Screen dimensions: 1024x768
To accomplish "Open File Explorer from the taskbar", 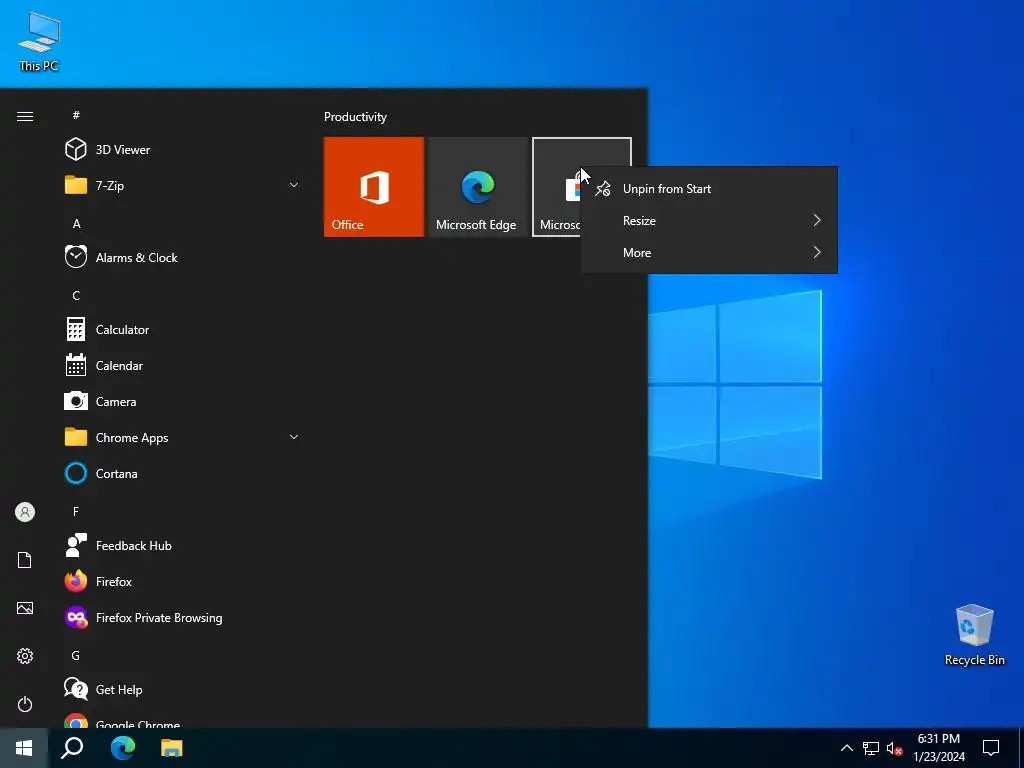I will tap(172, 748).
